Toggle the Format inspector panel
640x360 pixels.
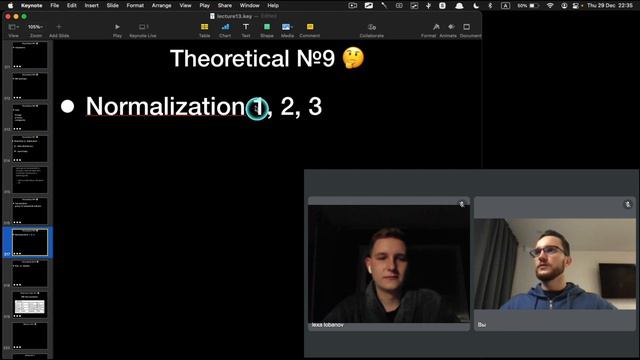point(436,27)
